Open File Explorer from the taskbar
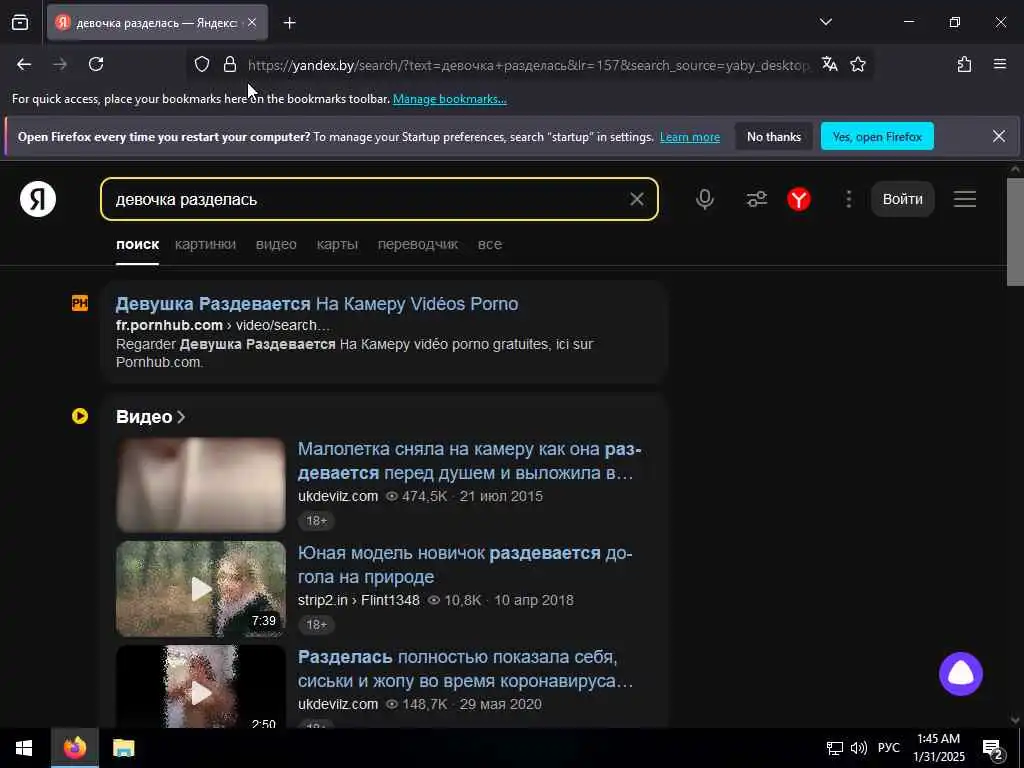The image size is (1024, 768). point(123,748)
